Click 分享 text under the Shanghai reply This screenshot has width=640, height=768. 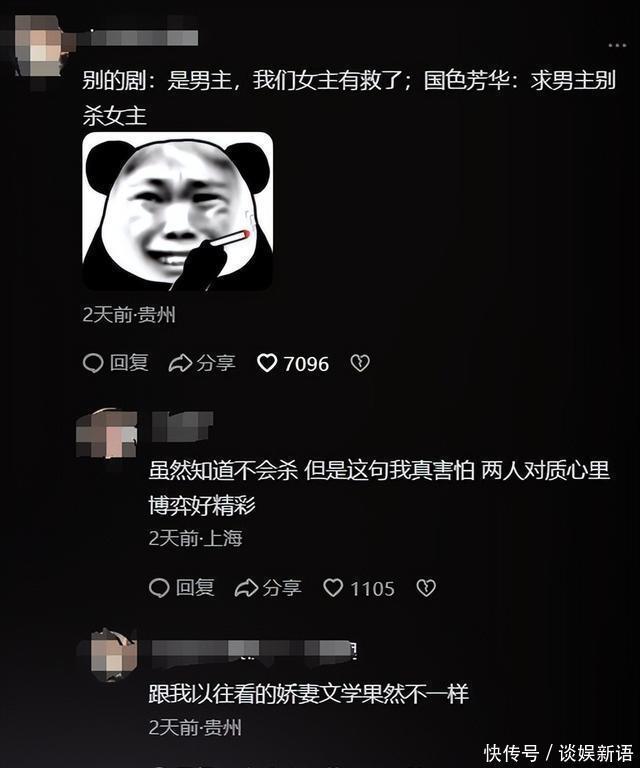(x=282, y=587)
